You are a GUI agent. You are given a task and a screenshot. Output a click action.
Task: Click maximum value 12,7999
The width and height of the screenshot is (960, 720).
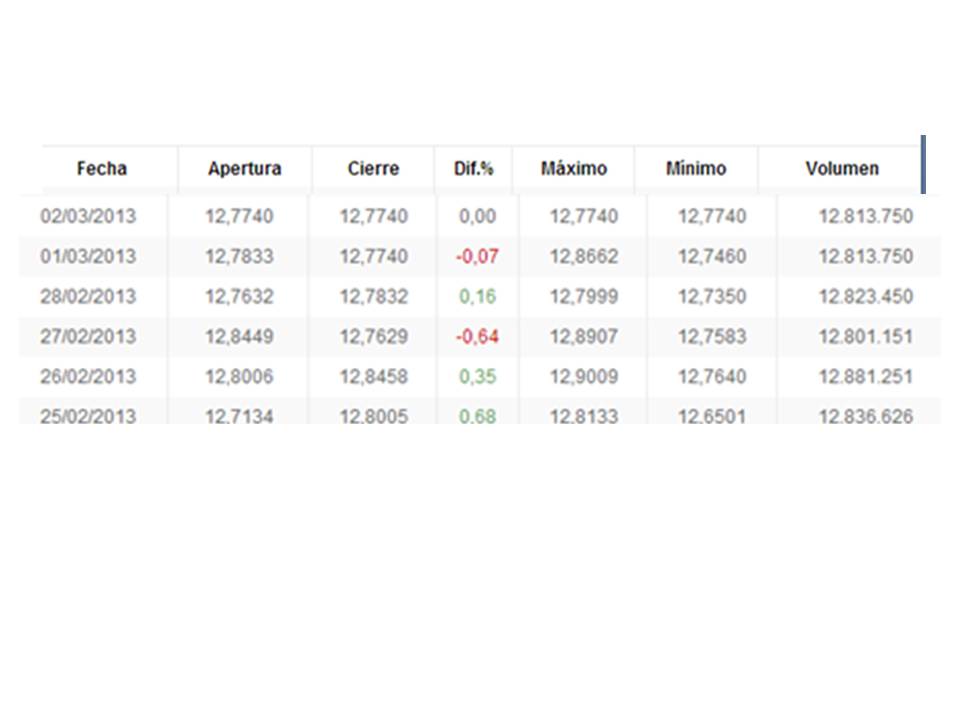tap(583, 296)
